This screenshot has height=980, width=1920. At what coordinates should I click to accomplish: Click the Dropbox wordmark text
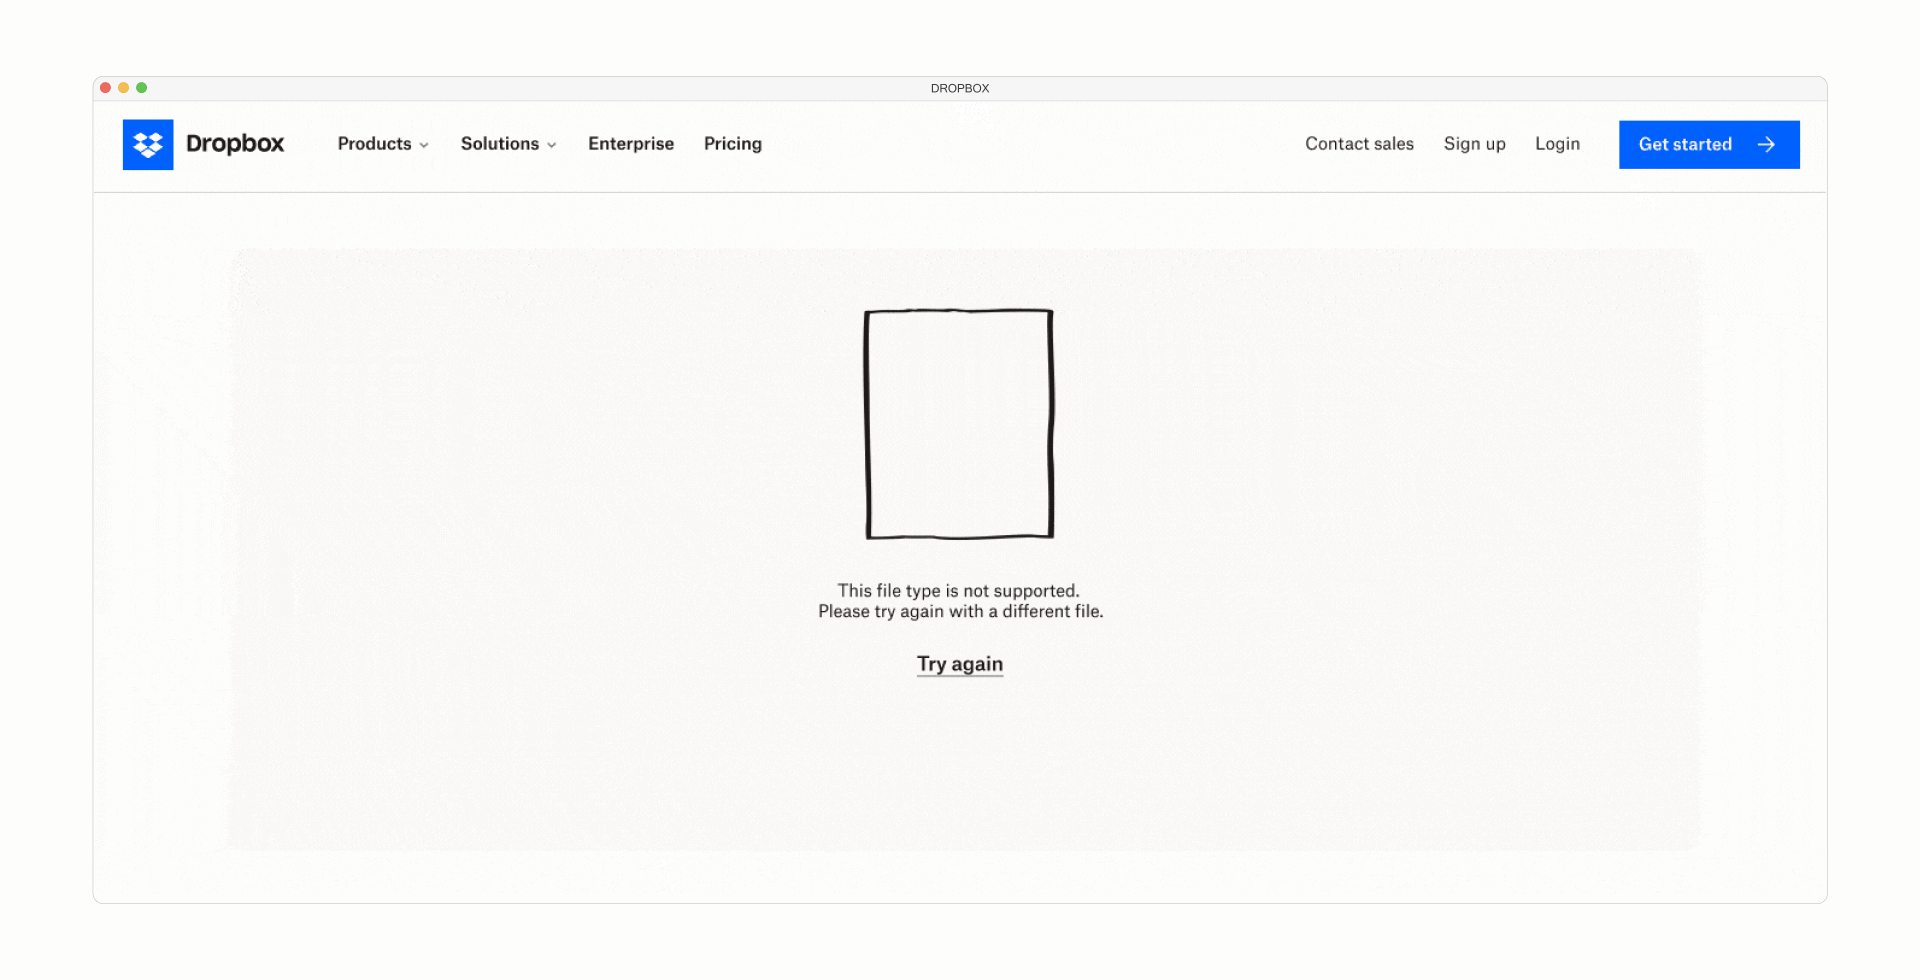coord(235,144)
